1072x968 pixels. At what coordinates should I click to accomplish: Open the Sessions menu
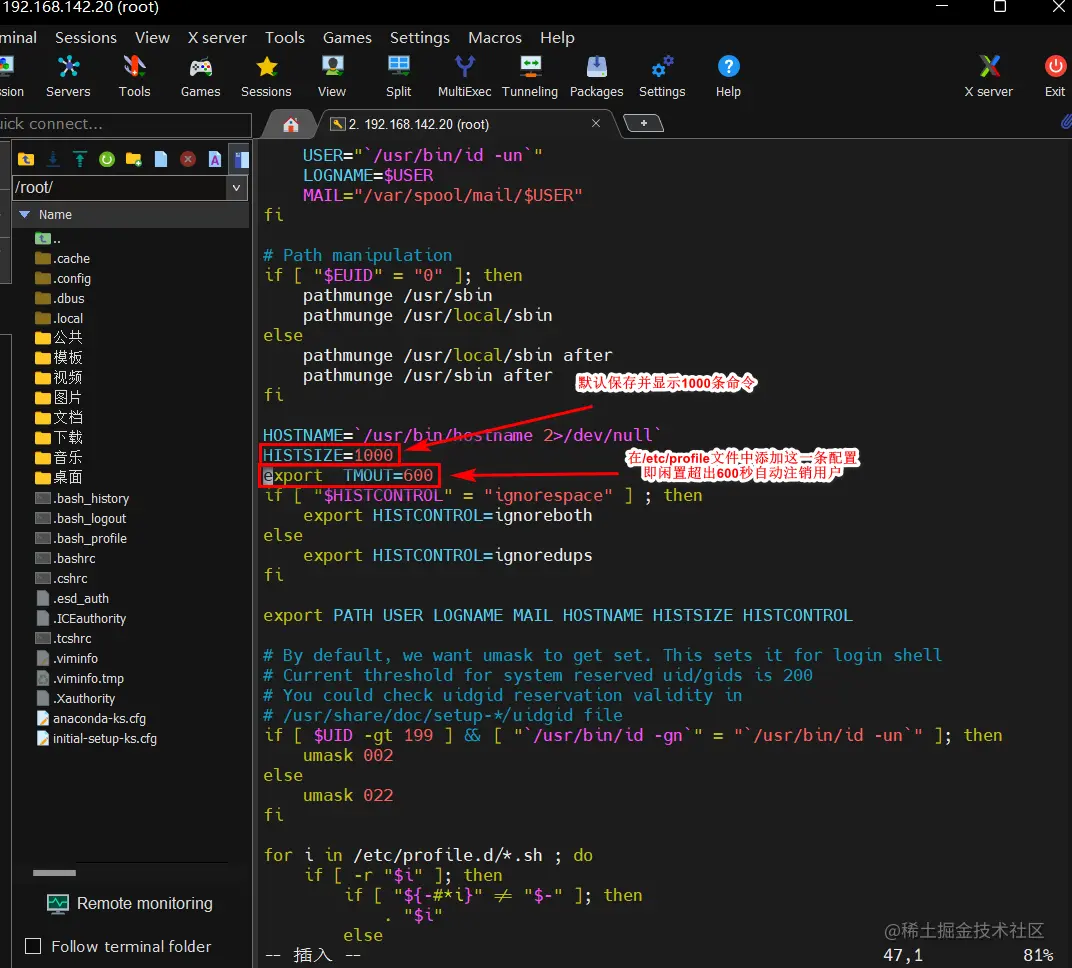coord(86,37)
